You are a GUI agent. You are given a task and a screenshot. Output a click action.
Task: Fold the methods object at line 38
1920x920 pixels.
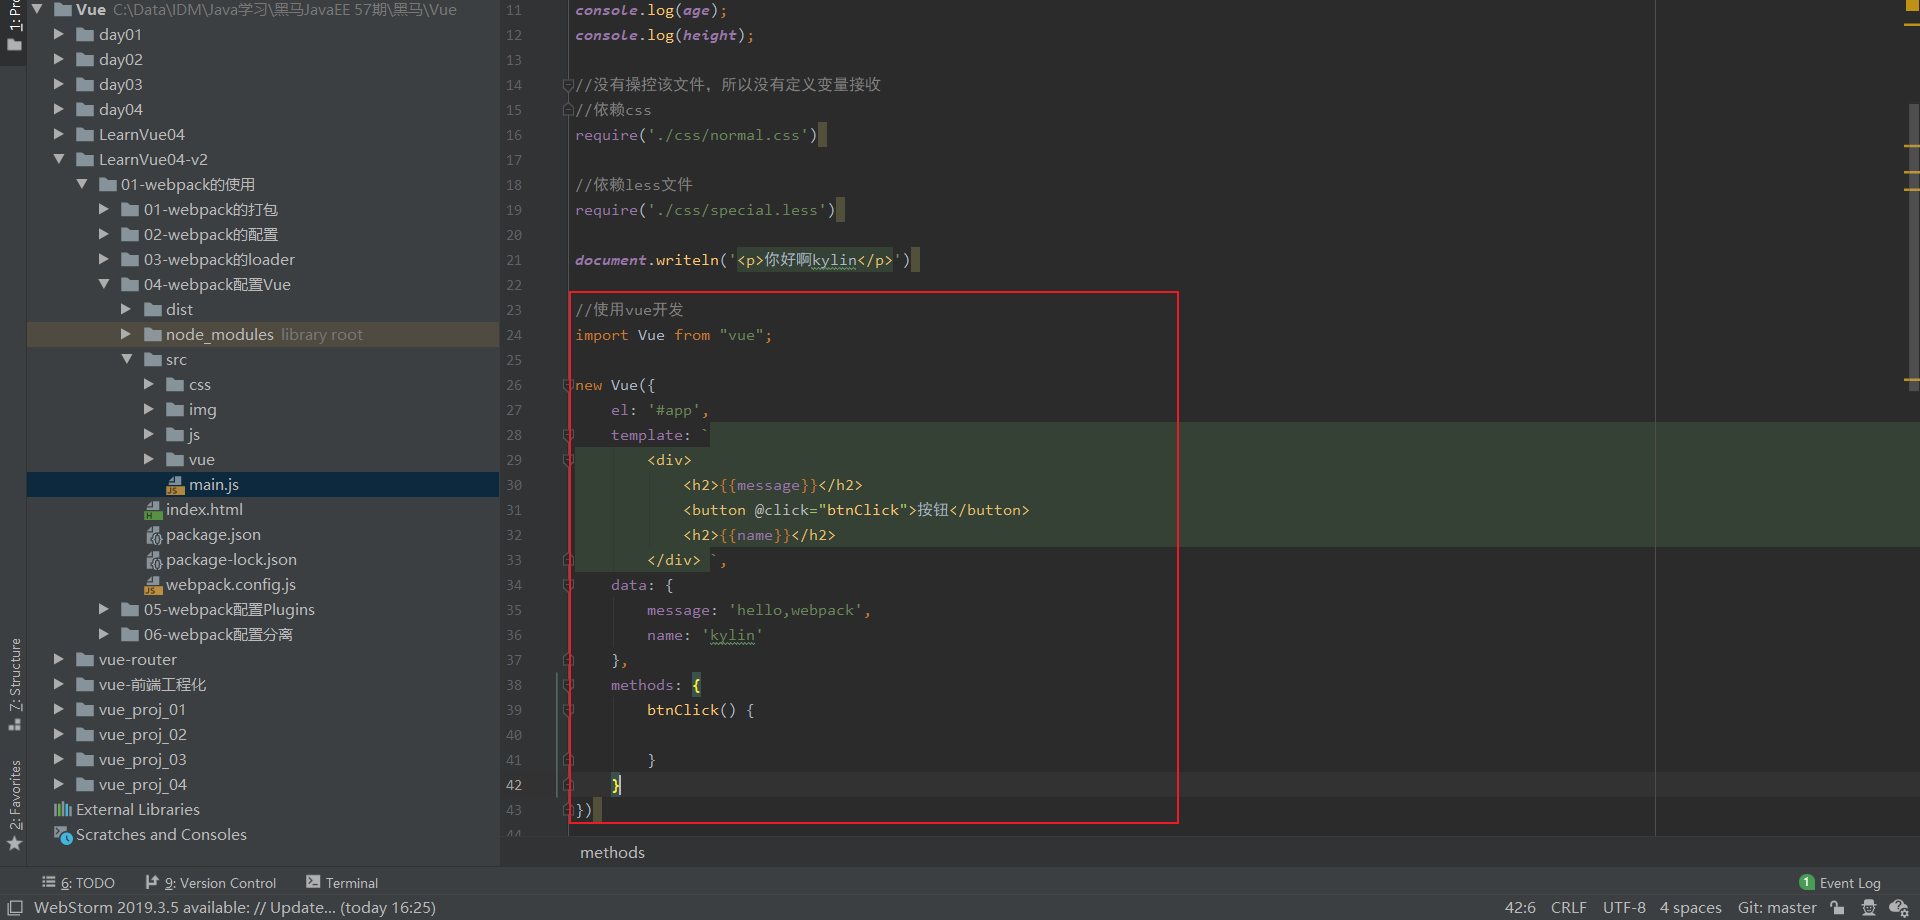(568, 685)
